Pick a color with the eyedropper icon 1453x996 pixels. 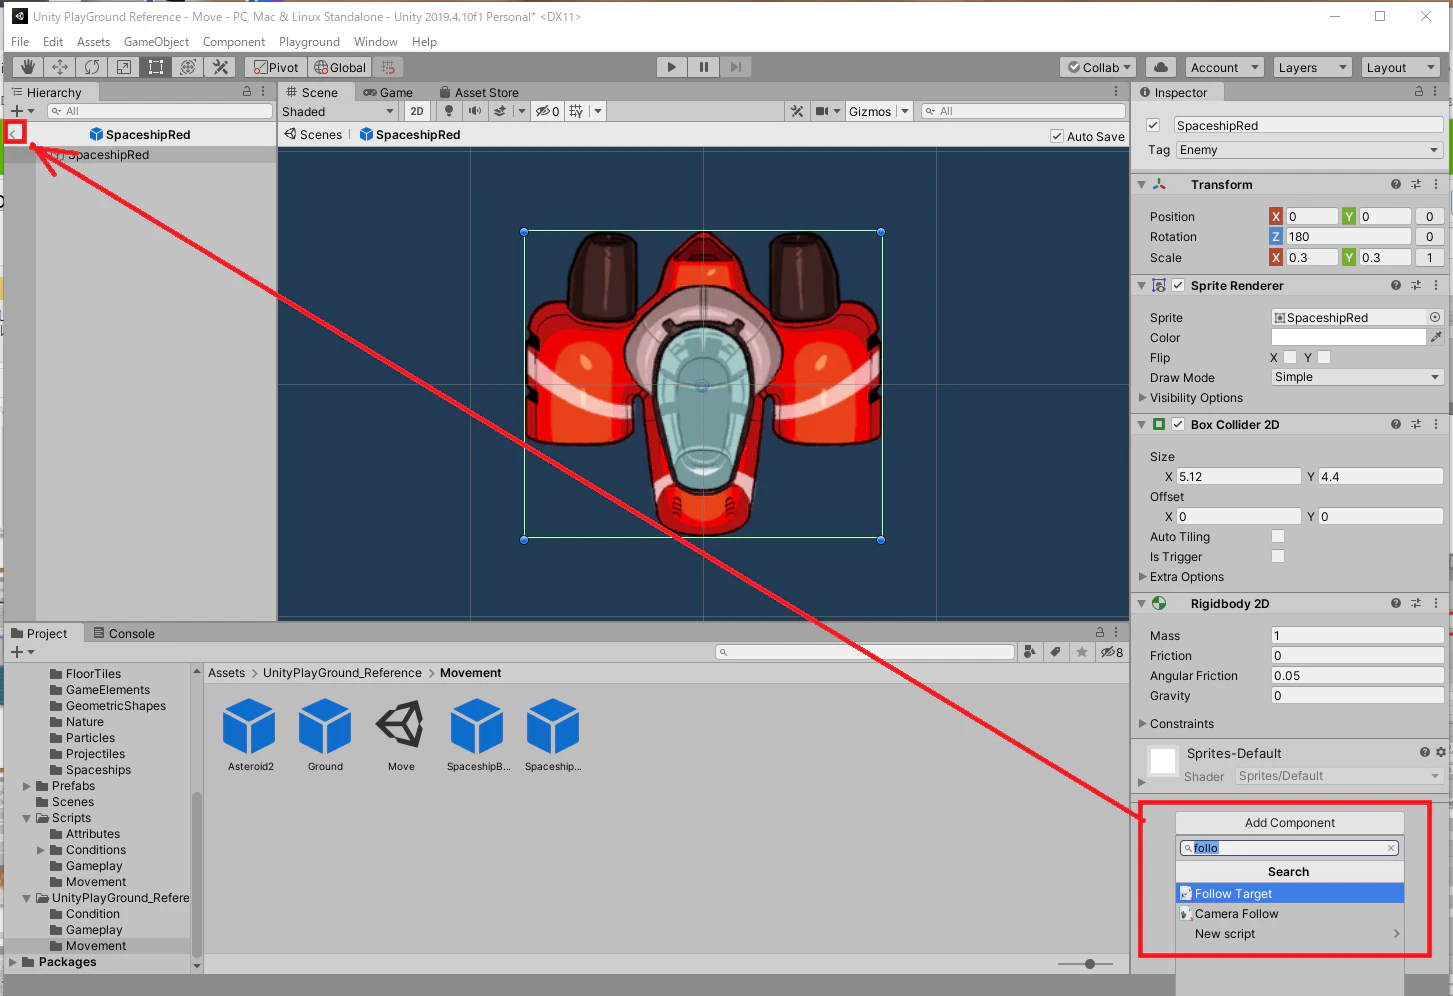[x=1436, y=337]
